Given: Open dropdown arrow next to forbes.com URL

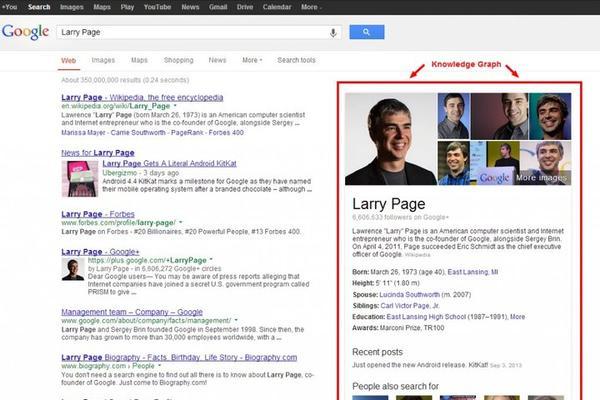Looking at the screenshot, I should (x=181, y=222).
